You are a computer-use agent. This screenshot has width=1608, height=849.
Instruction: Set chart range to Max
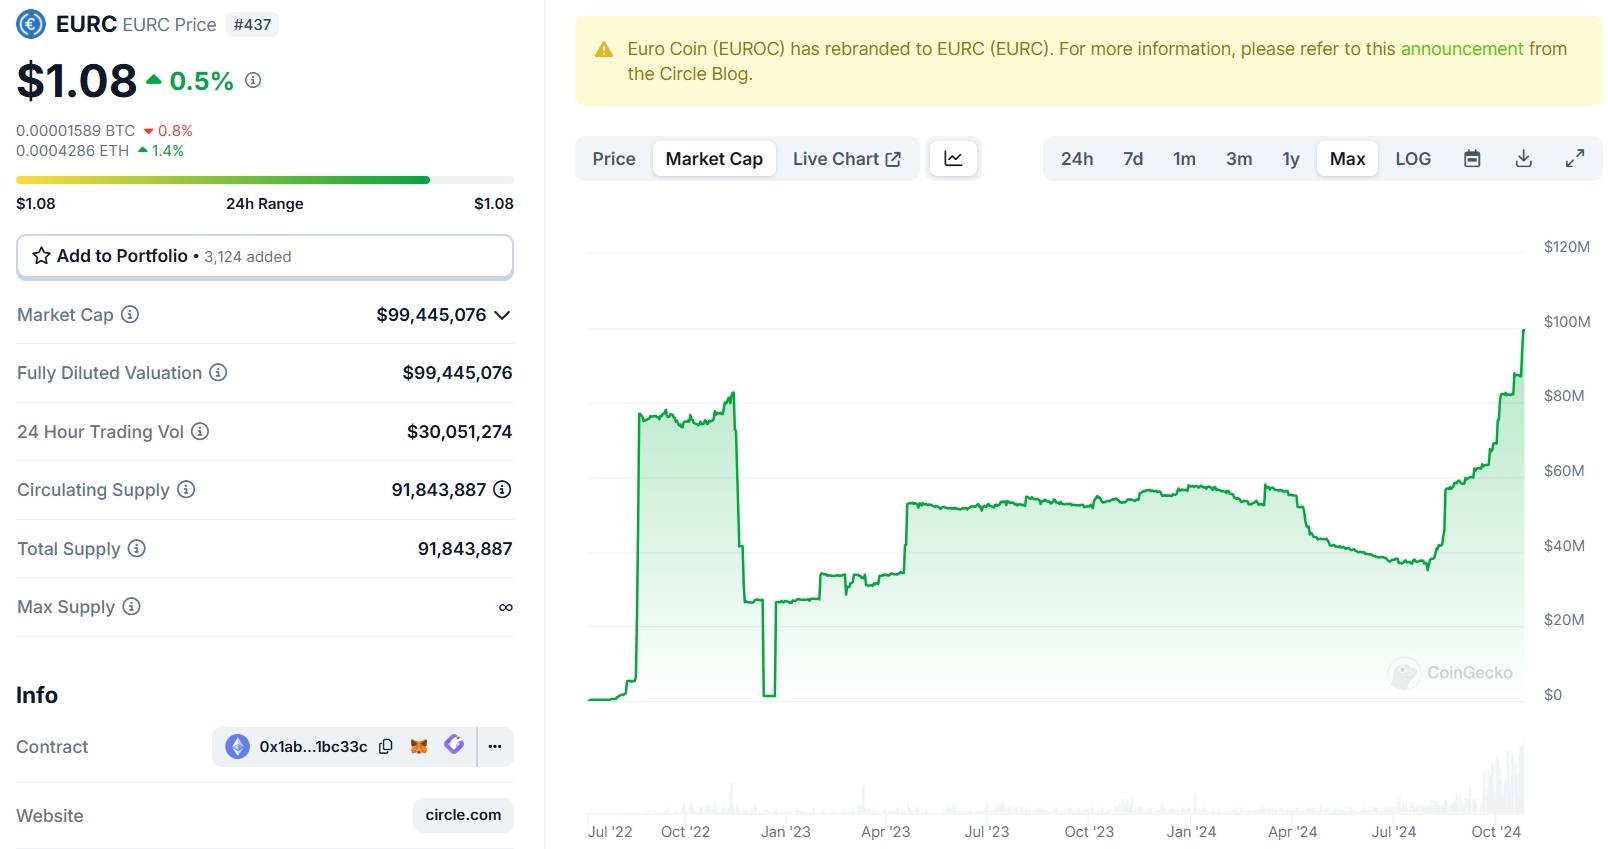coord(1347,158)
